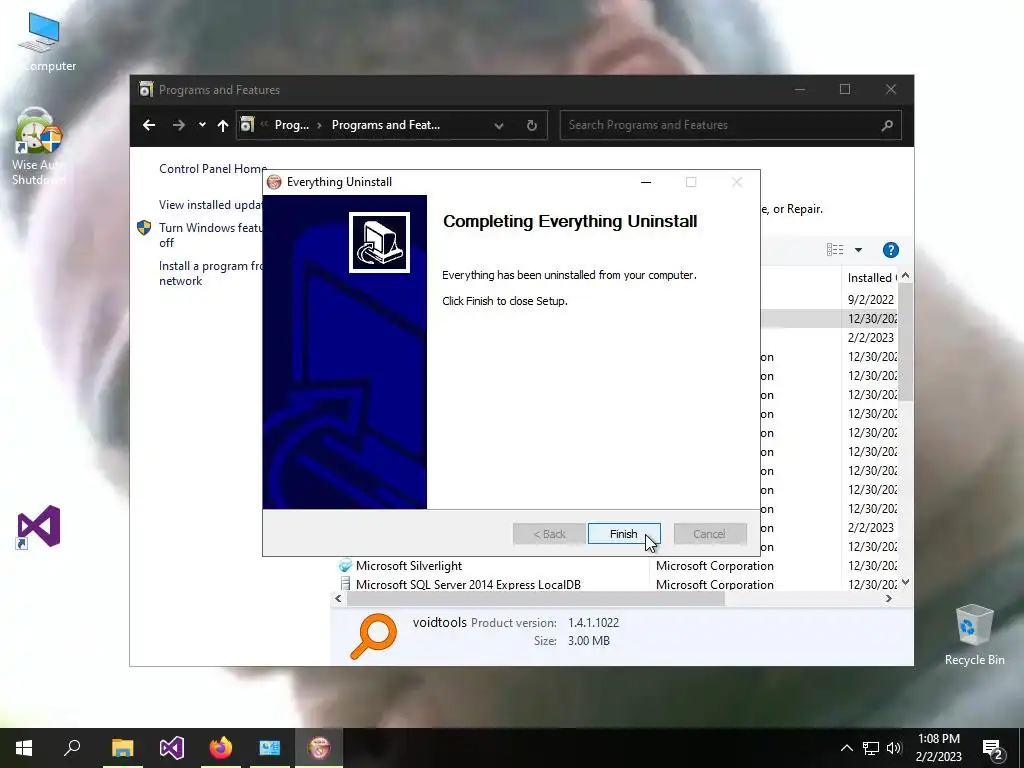Image resolution: width=1024 pixels, height=768 pixels.
Task: Click the 9/2/2022 installed date cell
Action: (871, 299)
